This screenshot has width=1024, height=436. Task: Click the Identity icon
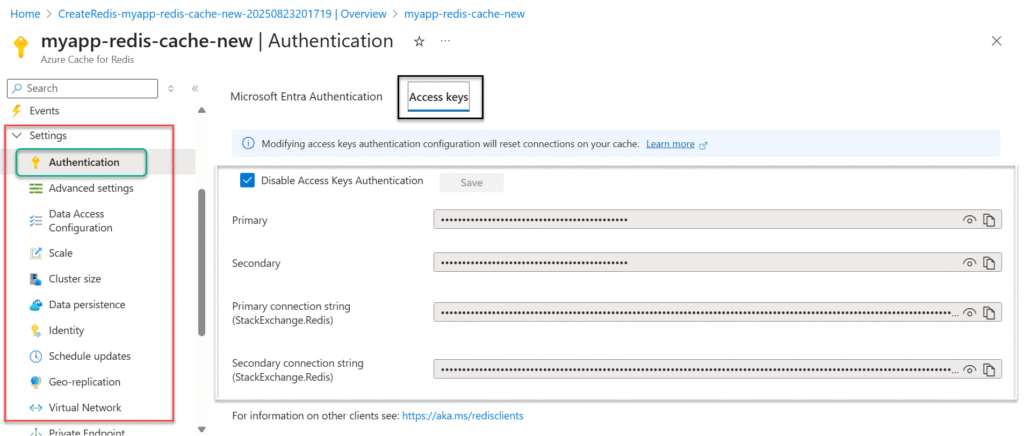coord(36,331)
